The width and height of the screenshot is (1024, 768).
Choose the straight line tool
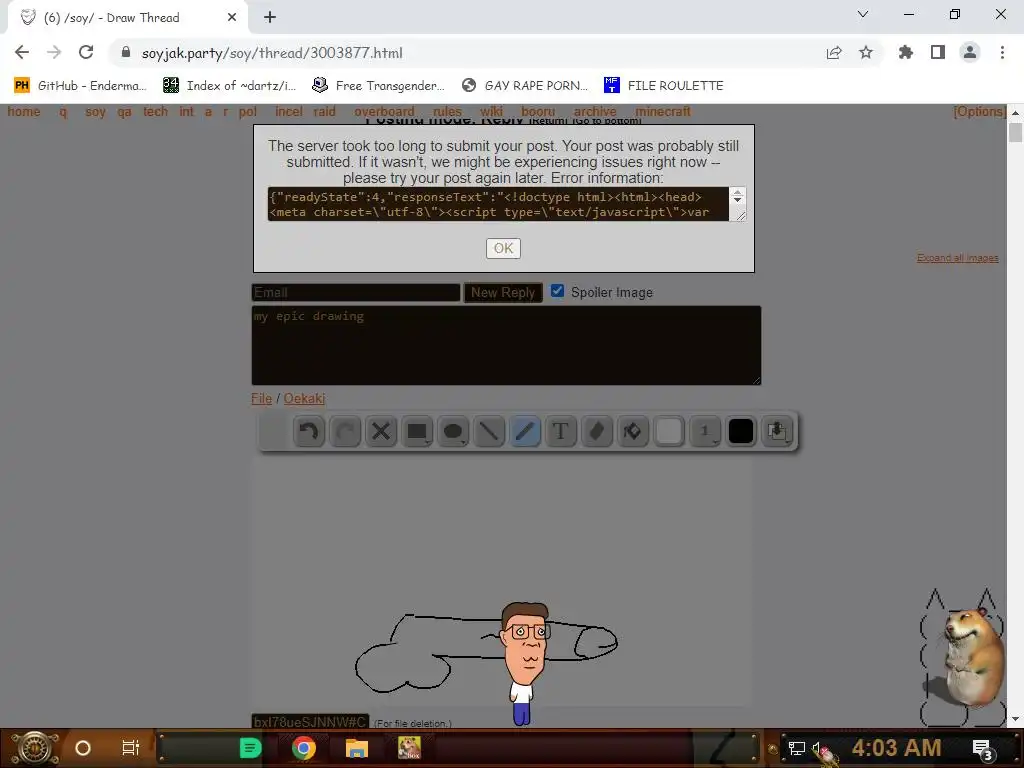click(489, 431)
